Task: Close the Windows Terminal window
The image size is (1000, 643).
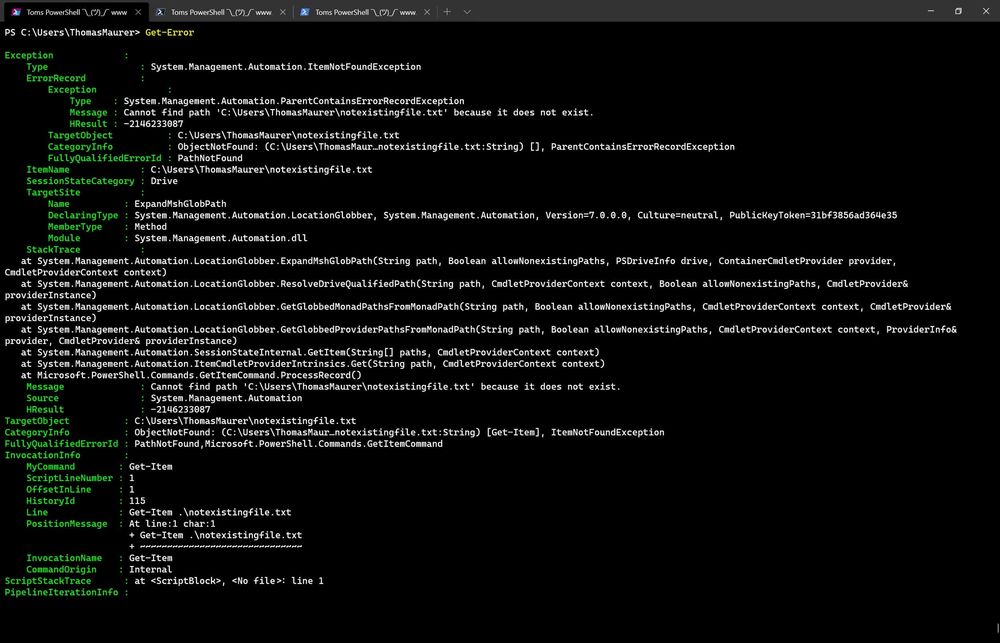Action: 985,11
